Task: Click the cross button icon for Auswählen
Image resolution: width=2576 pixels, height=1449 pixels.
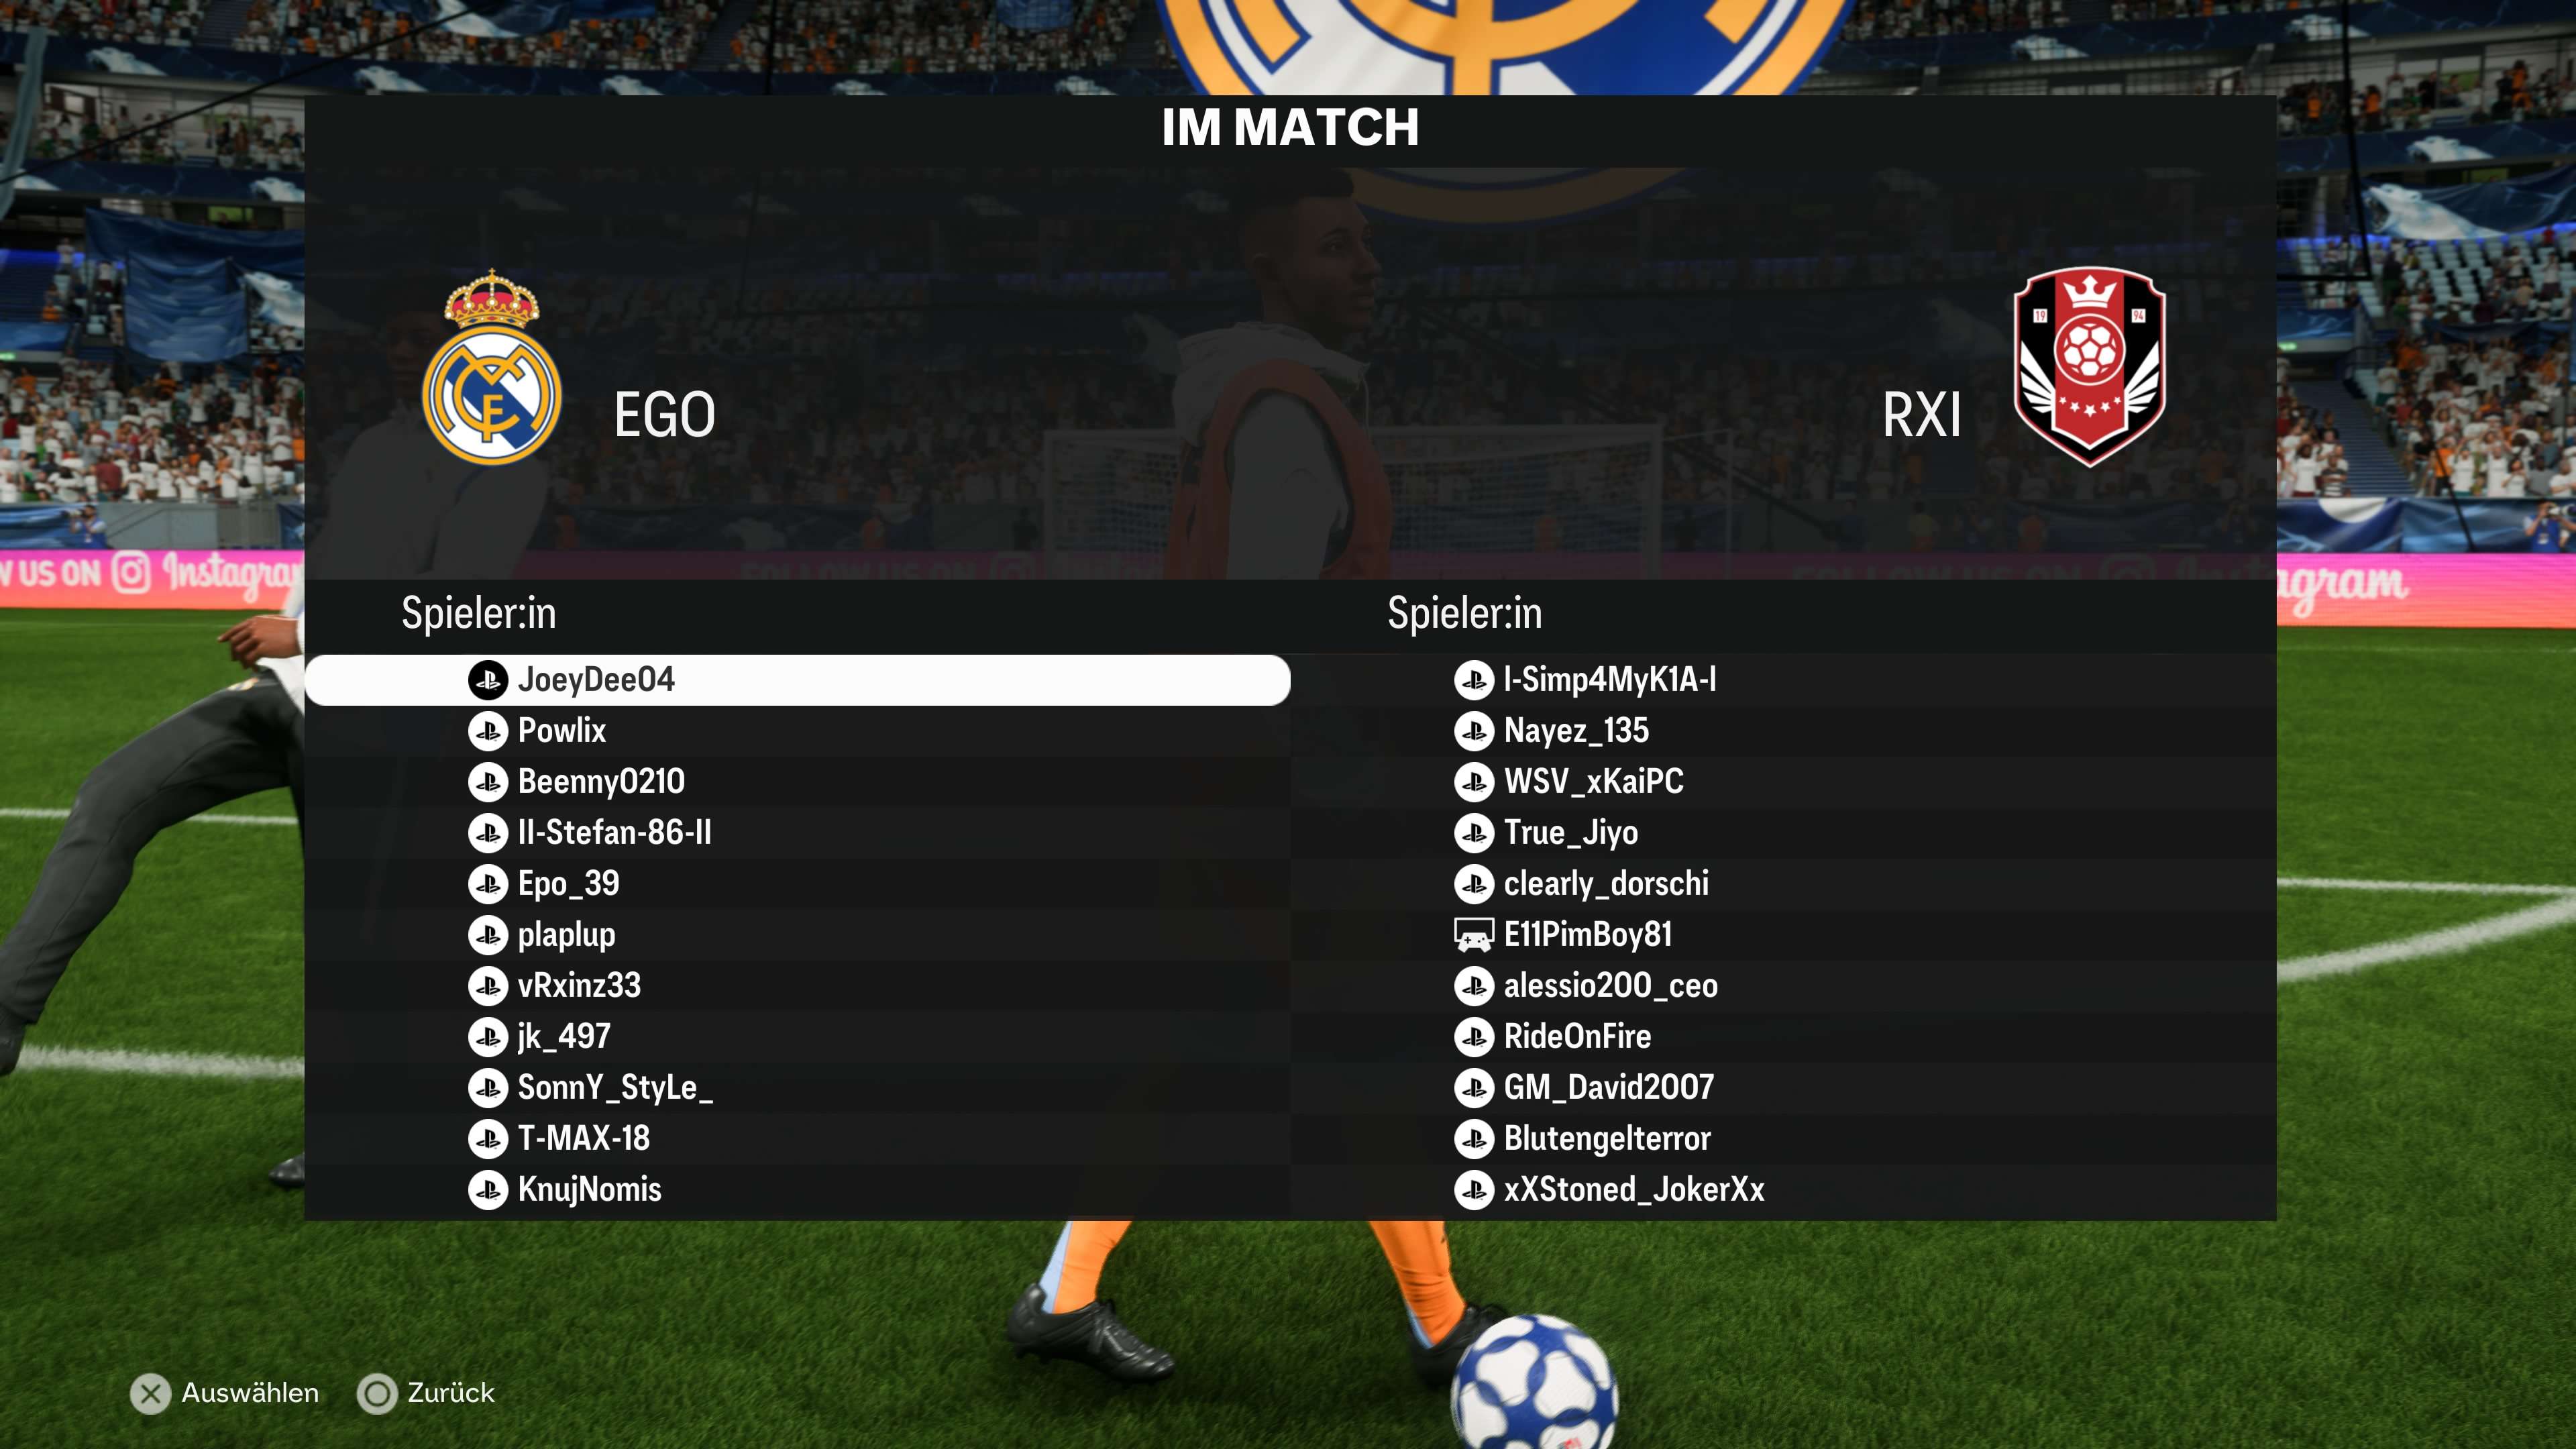Action: click(x=151, y=1394)
